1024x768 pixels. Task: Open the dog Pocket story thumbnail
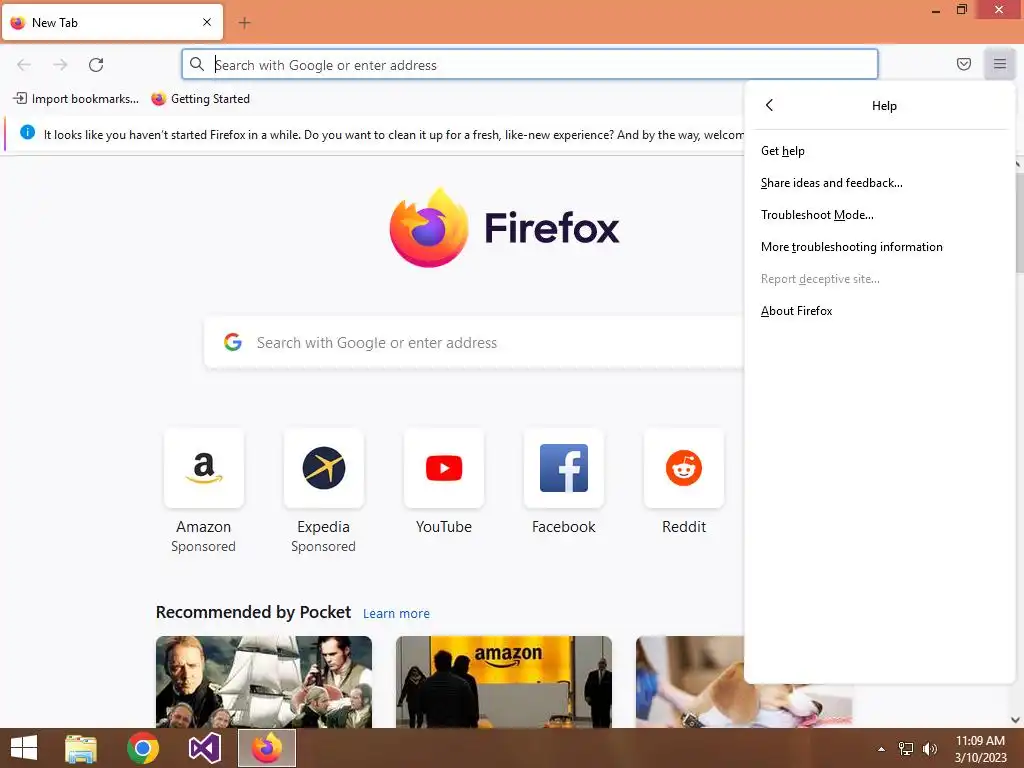pos(690,682)
